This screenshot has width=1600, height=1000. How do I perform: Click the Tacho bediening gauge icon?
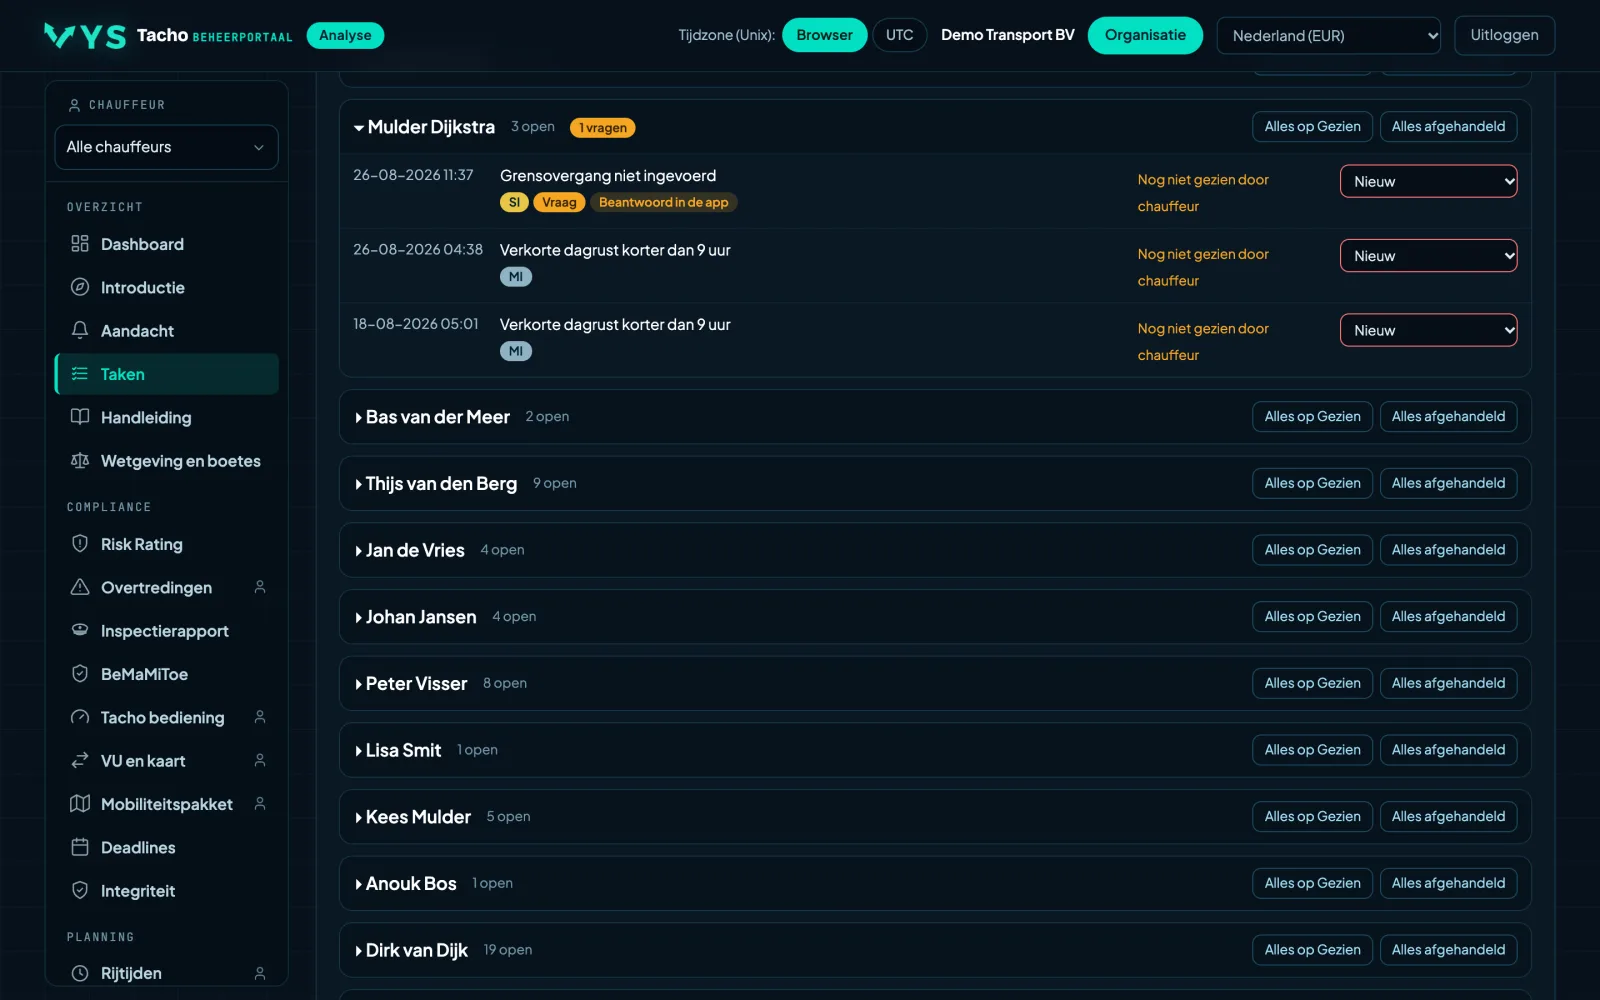[80, 717]
